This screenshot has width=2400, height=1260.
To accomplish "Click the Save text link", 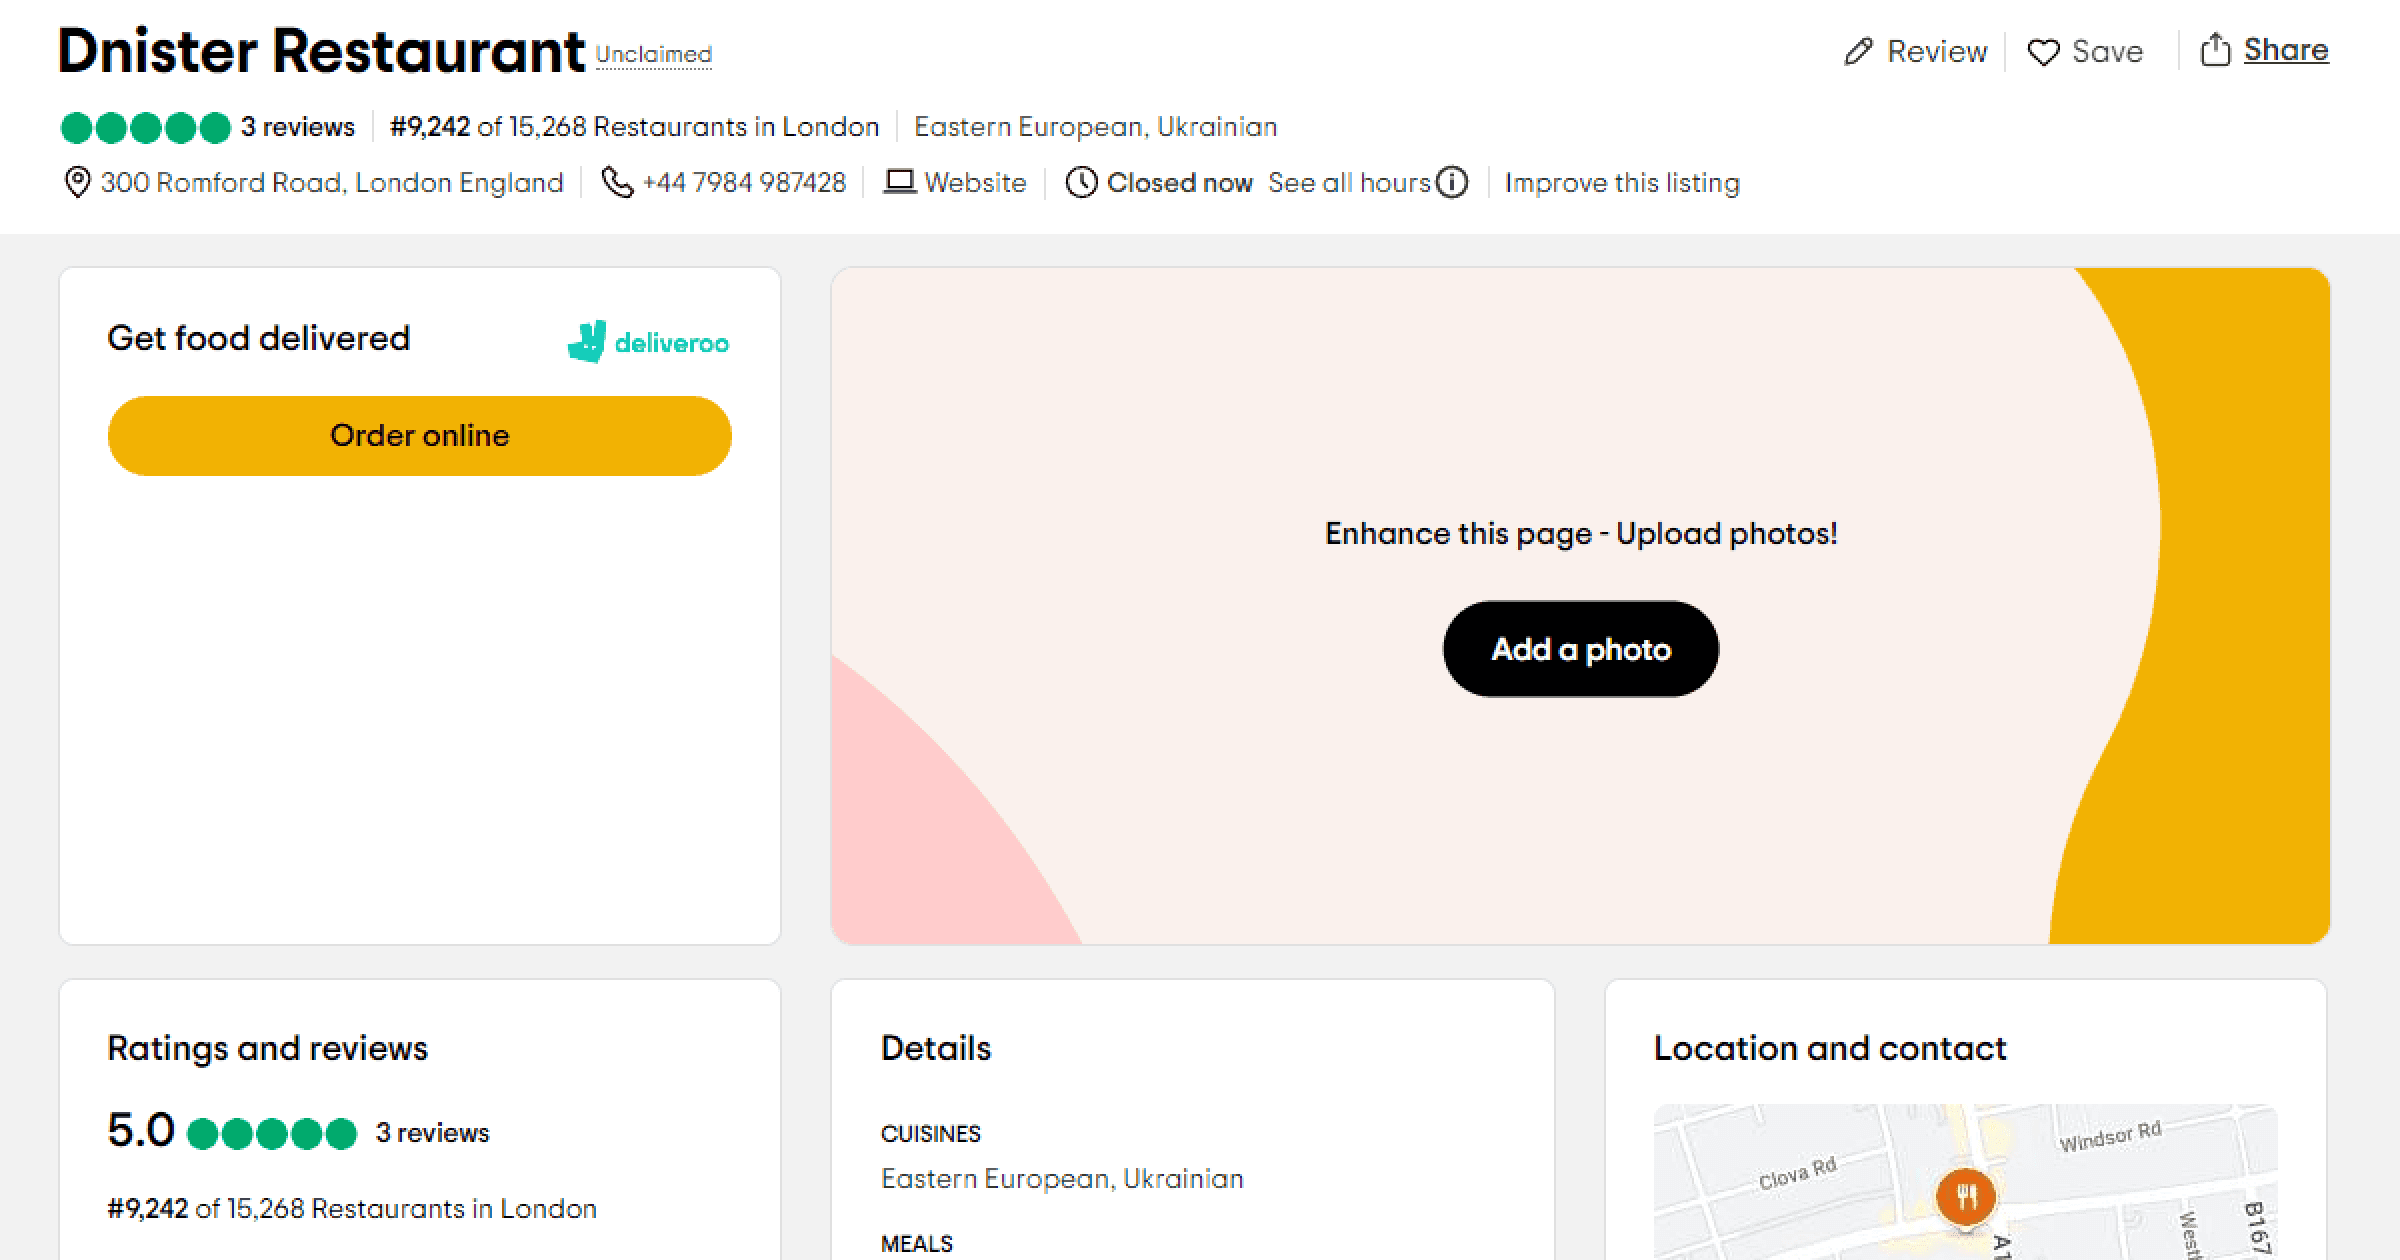I will (x=2107, y=52).
